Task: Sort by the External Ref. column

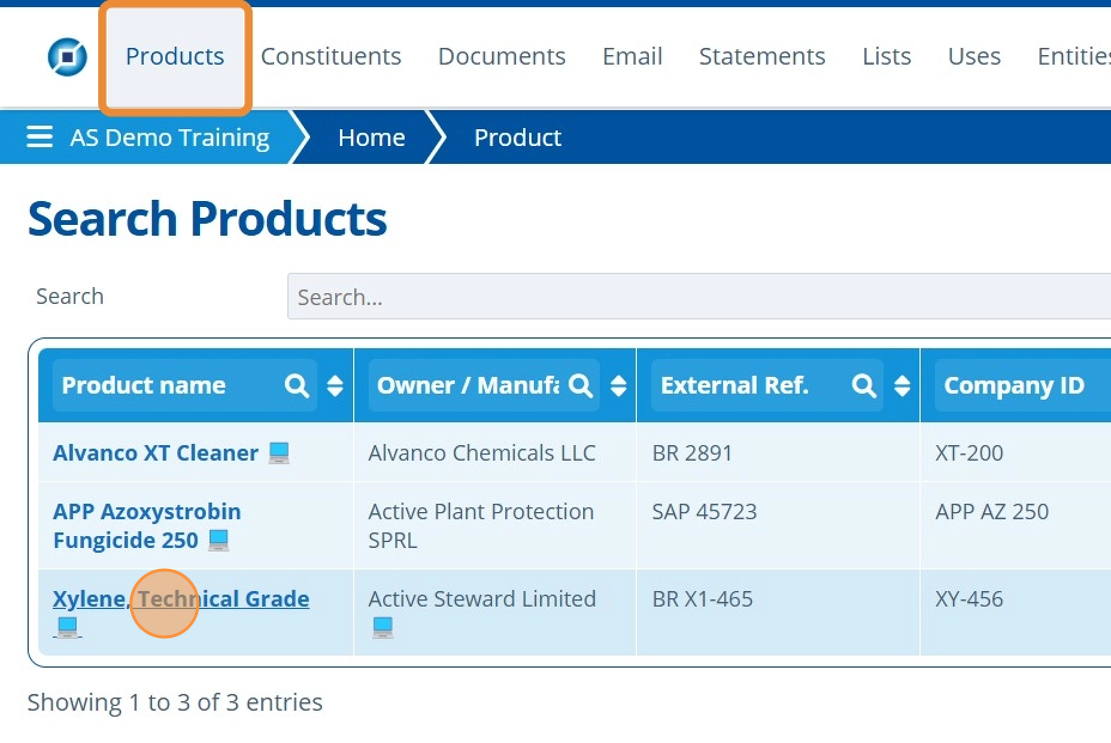Action: (x=902, y=386)
